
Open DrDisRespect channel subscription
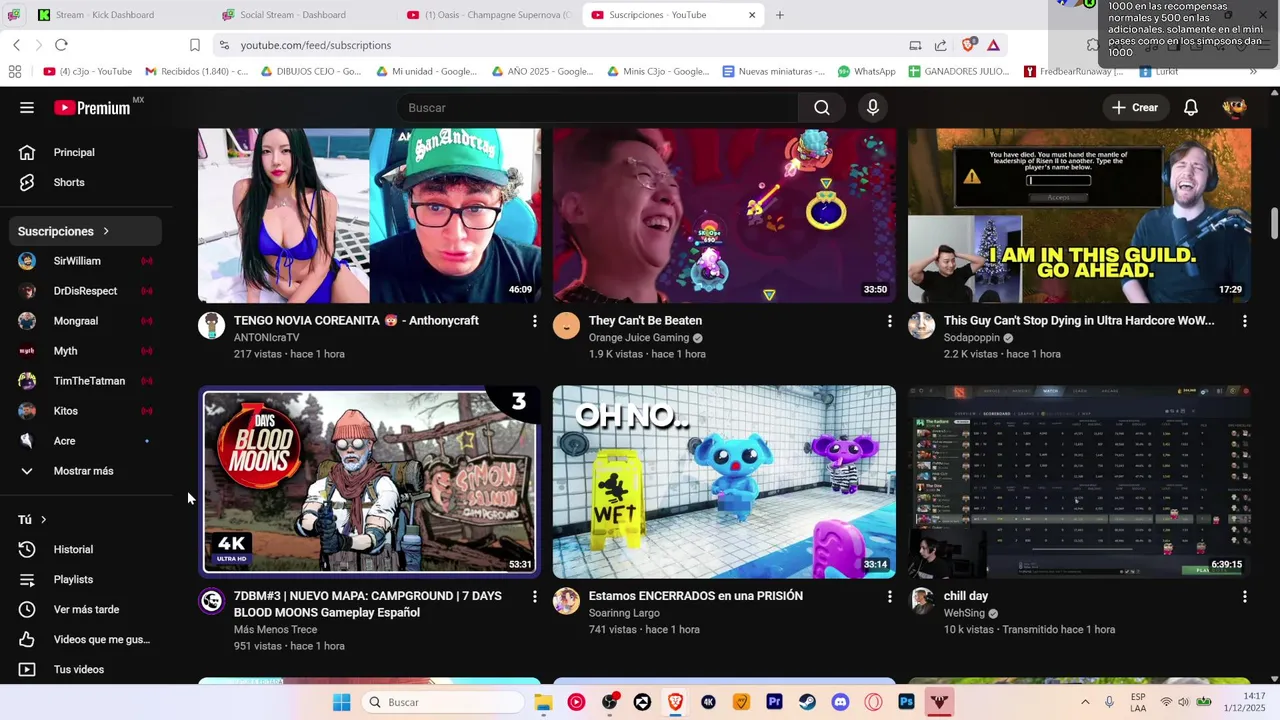(x=86, y=291)
